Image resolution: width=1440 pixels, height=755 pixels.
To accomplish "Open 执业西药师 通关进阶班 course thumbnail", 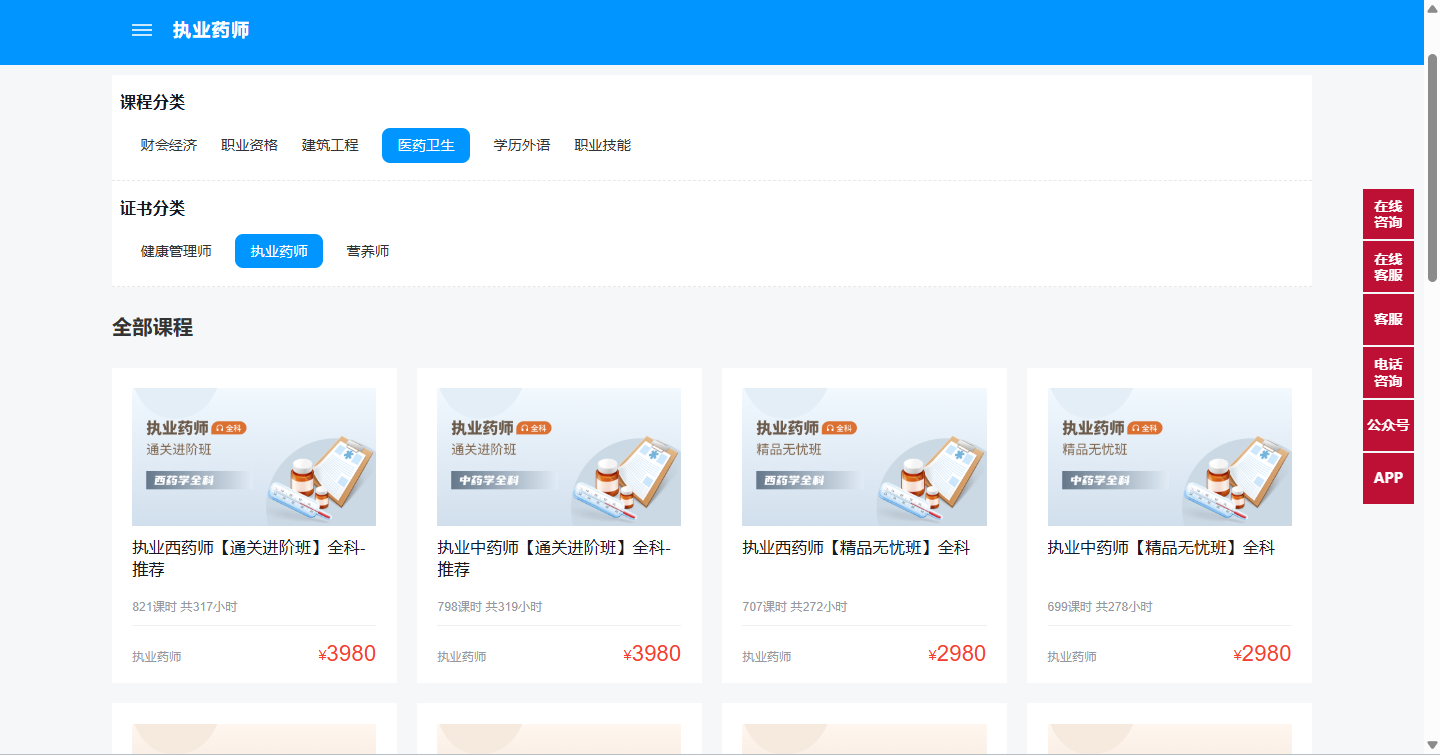I will [254, 457].
